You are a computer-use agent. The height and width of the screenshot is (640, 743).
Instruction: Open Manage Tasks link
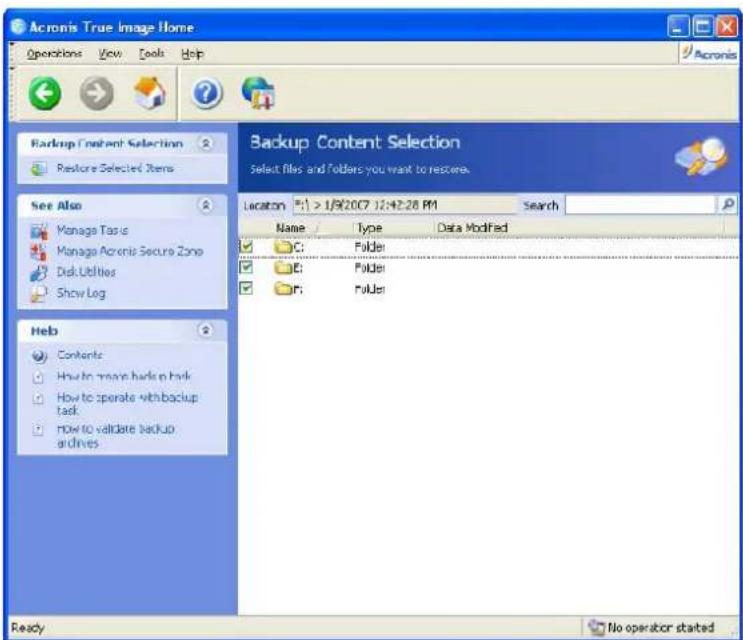tap(92, 230)
